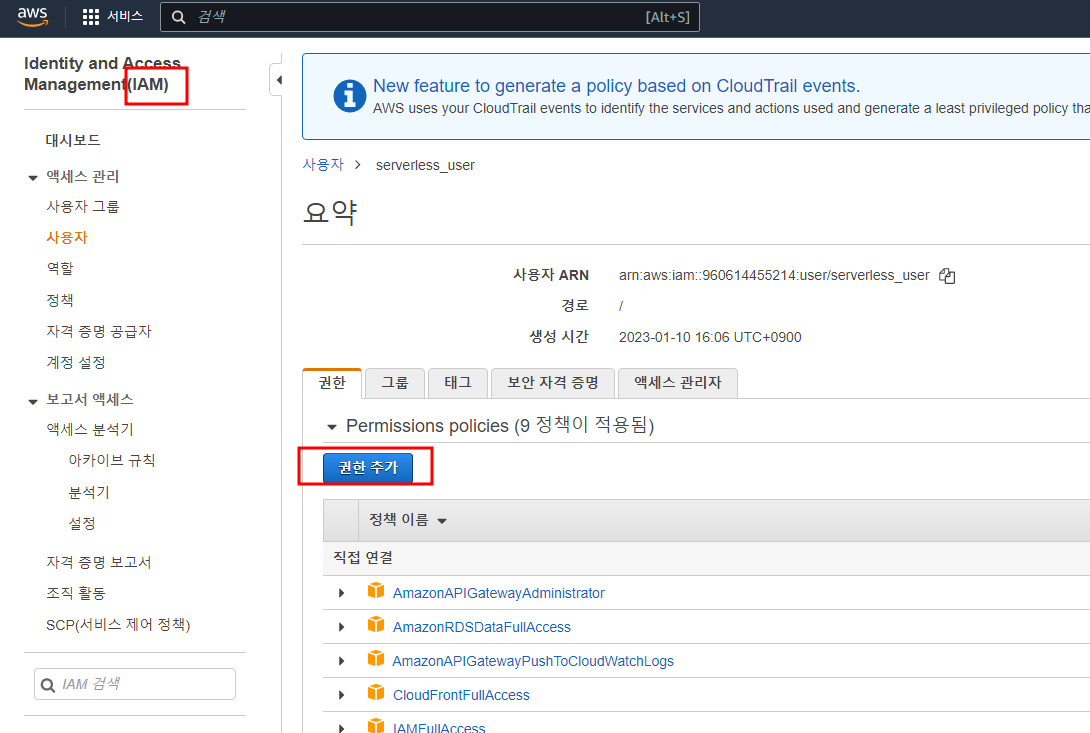Click the AmazonAPIGatewayPushToCloudWatchLogs policy box icon
This screenshot has height=733, width=1090.
point(376,659)
